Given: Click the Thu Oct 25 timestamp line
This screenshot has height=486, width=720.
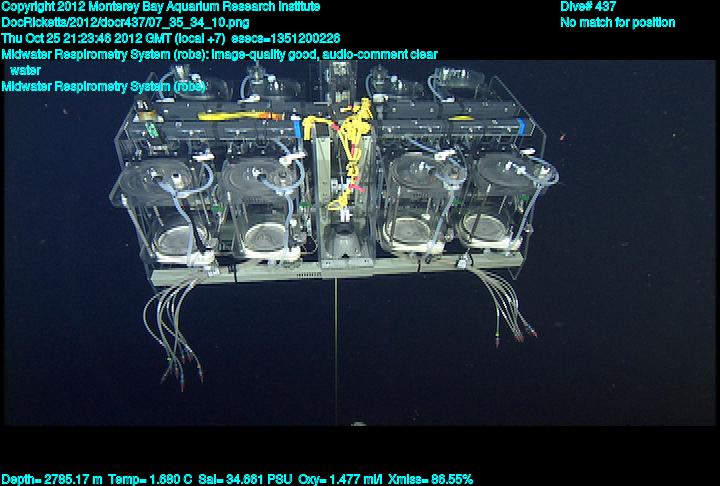Looking at the screenshot, I should (x=170, y=38).
